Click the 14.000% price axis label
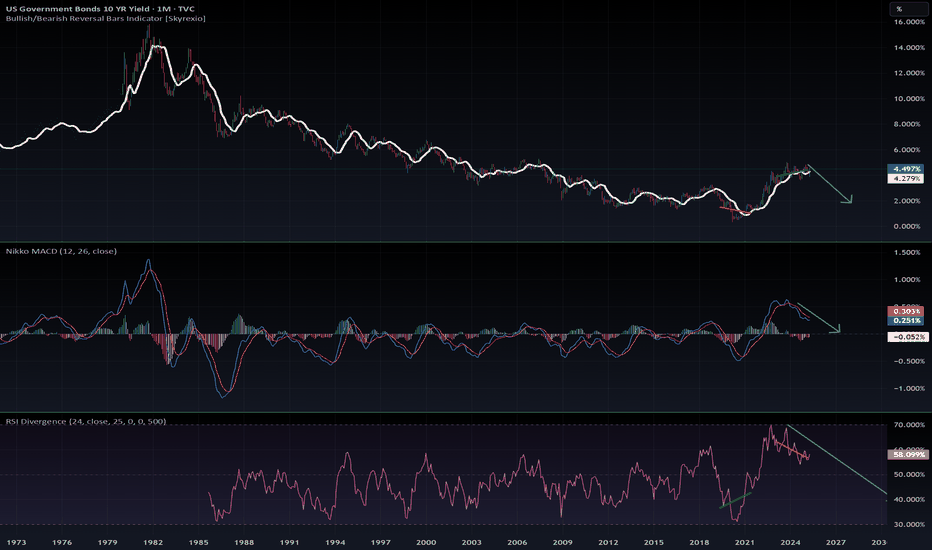Screen dimensions: 932x550 tap(909, 48)
